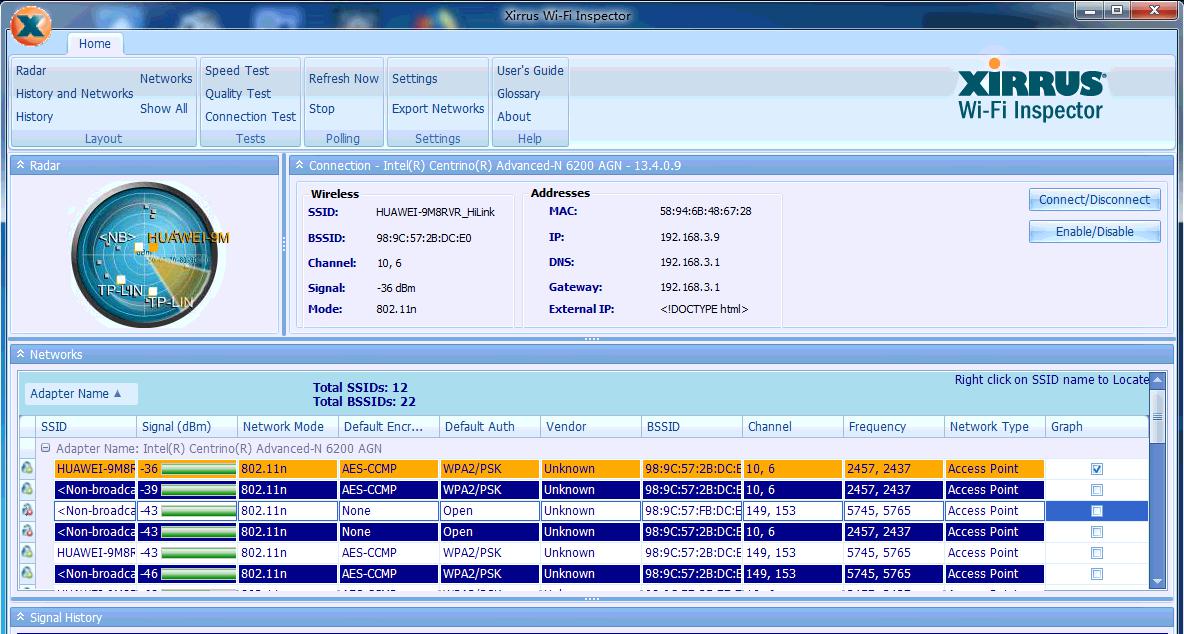1184x634 pixels.
Task: Toggle Graph checkbox for the Open 2457, 2437 row
Action: 1096,532
